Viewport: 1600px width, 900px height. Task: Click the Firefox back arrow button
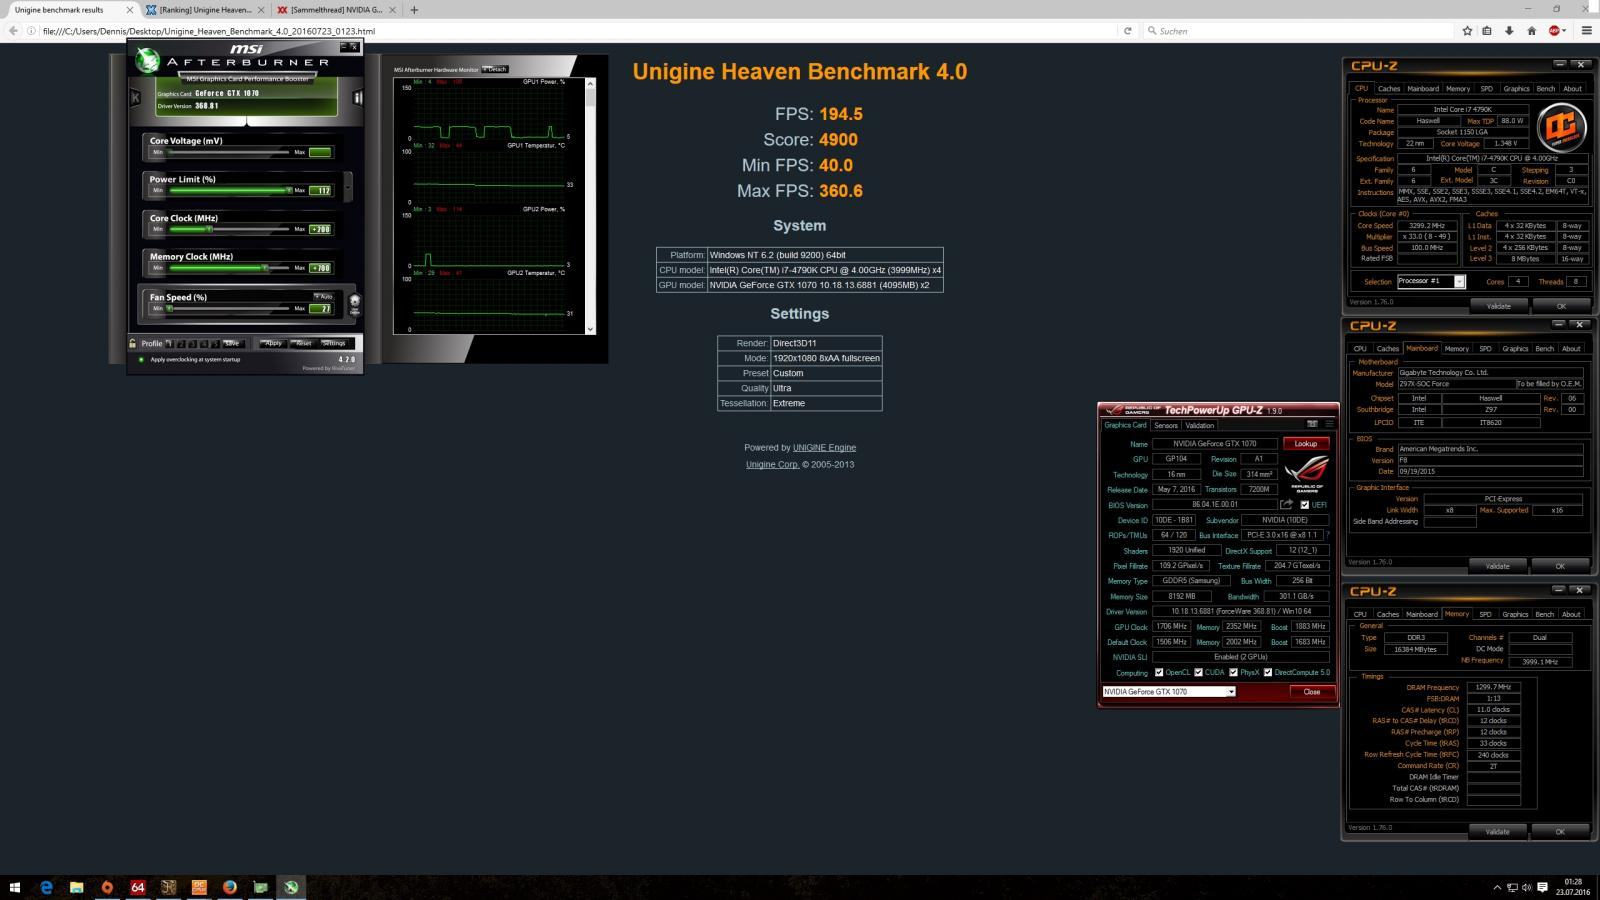[13, 31]
